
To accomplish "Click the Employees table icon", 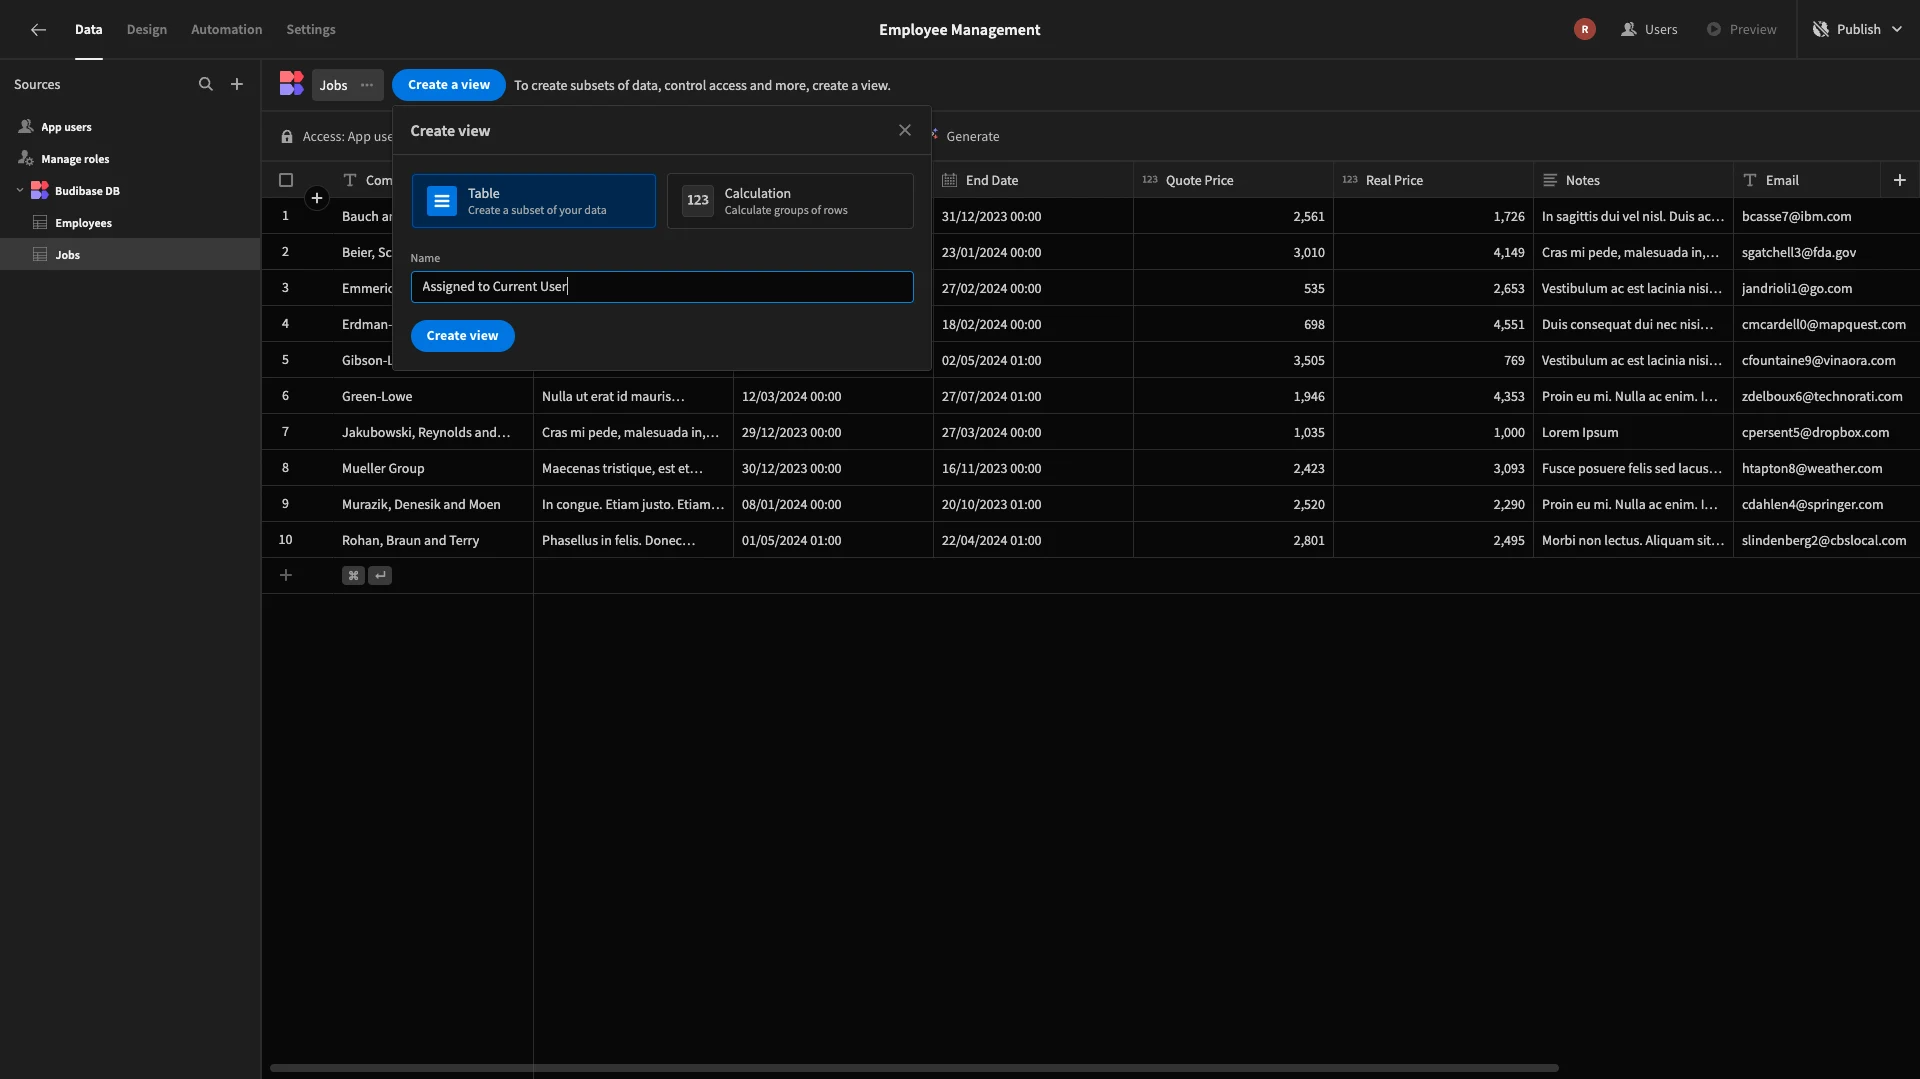I will point(40,223).
